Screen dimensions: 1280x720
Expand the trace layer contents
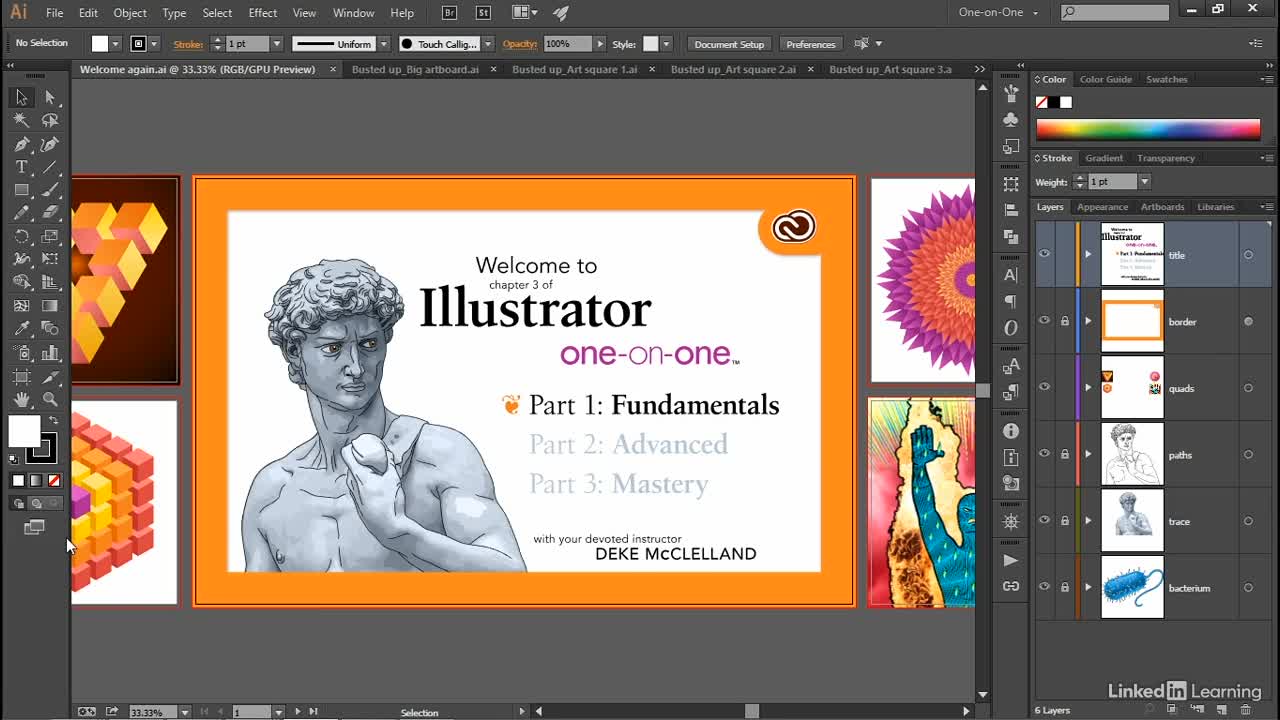(x=1088, y=521)
